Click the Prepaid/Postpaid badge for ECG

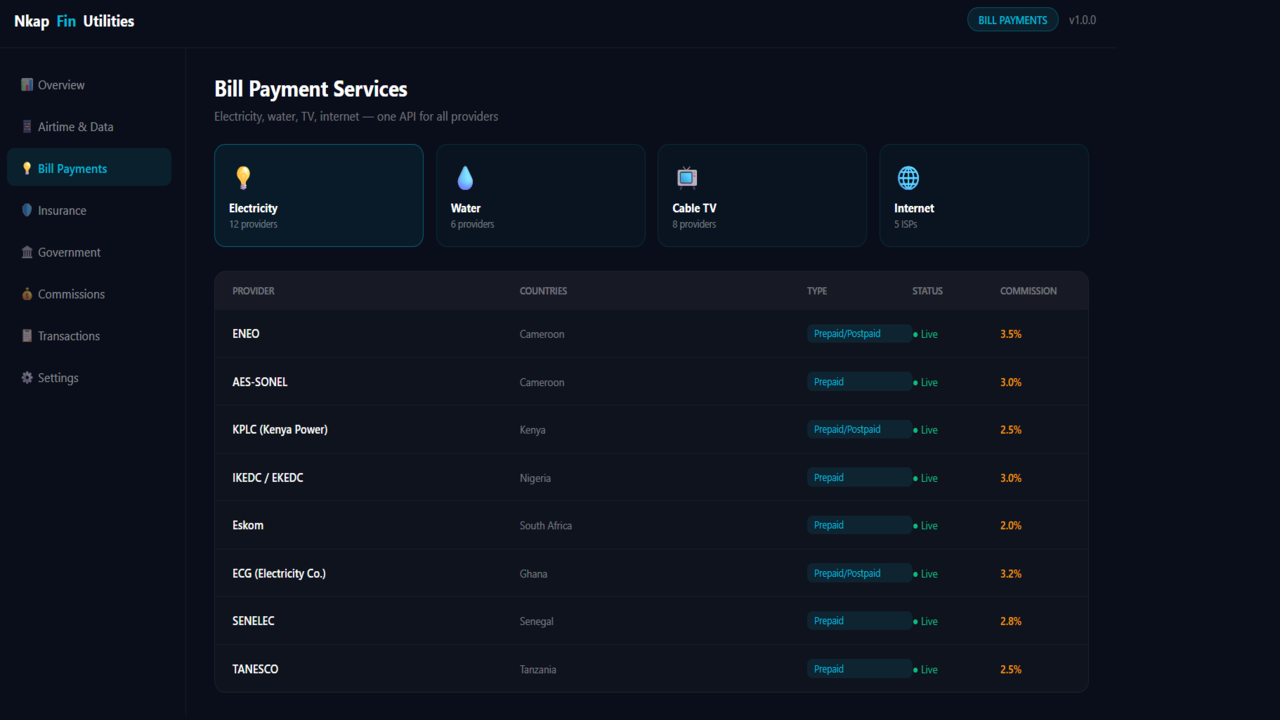(859, 573)
